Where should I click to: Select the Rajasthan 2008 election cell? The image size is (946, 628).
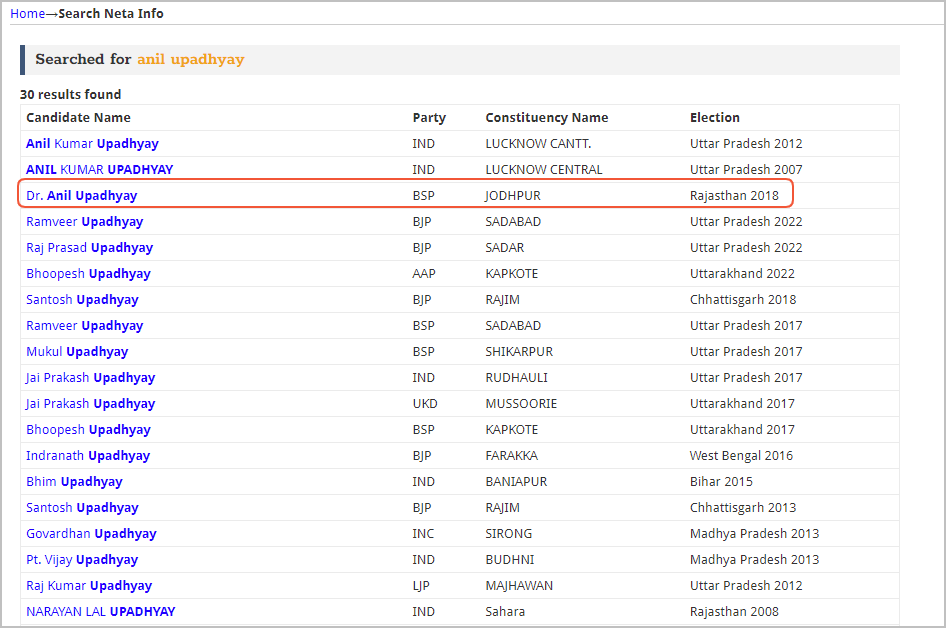click(734, 611)
